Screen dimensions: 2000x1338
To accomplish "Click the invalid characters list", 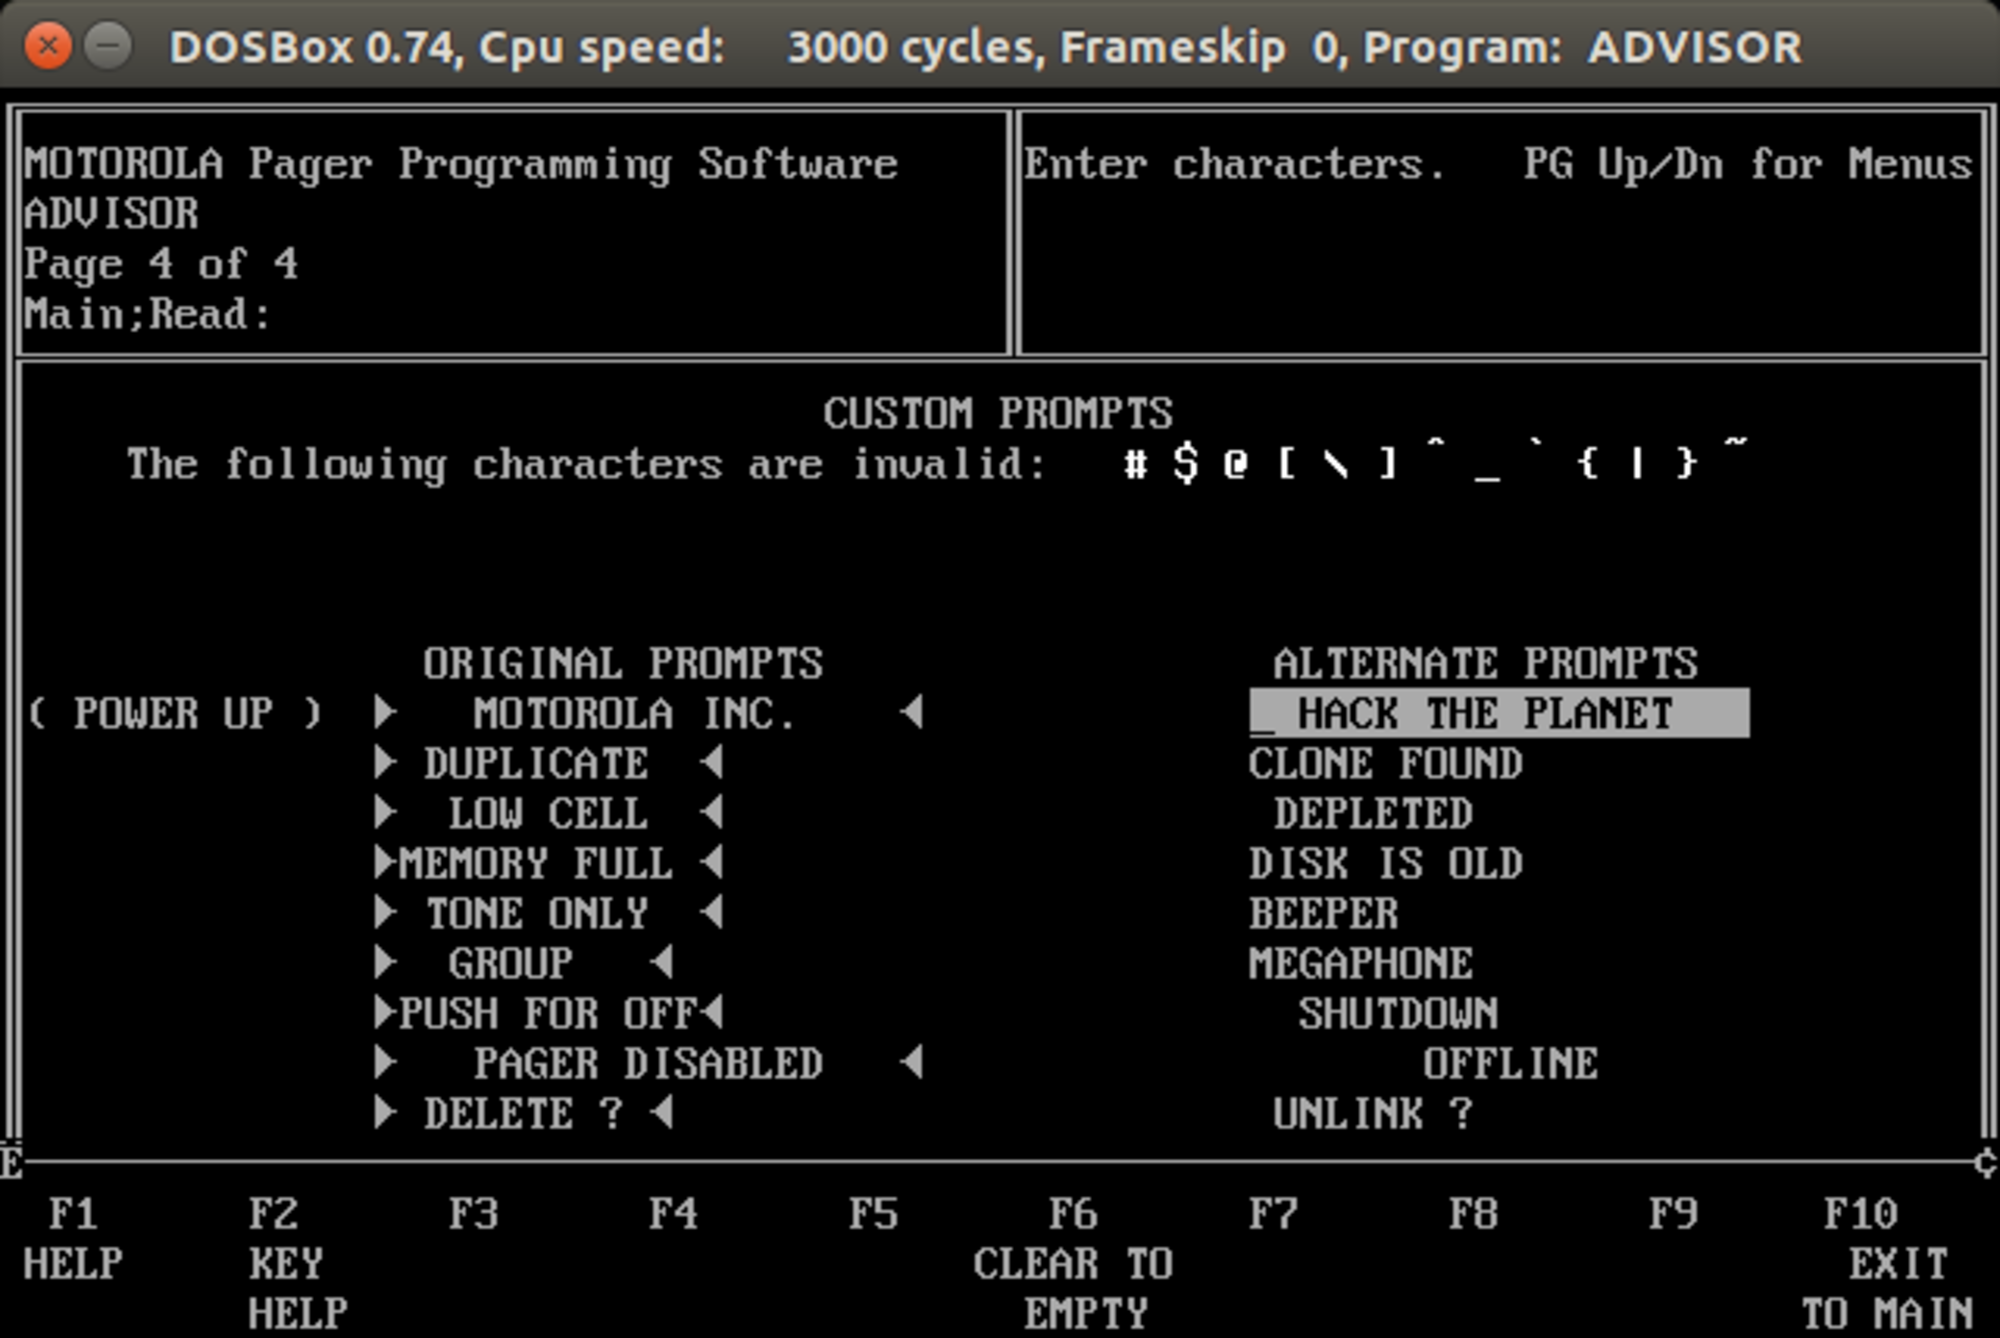I will (x=1436, y=462).
